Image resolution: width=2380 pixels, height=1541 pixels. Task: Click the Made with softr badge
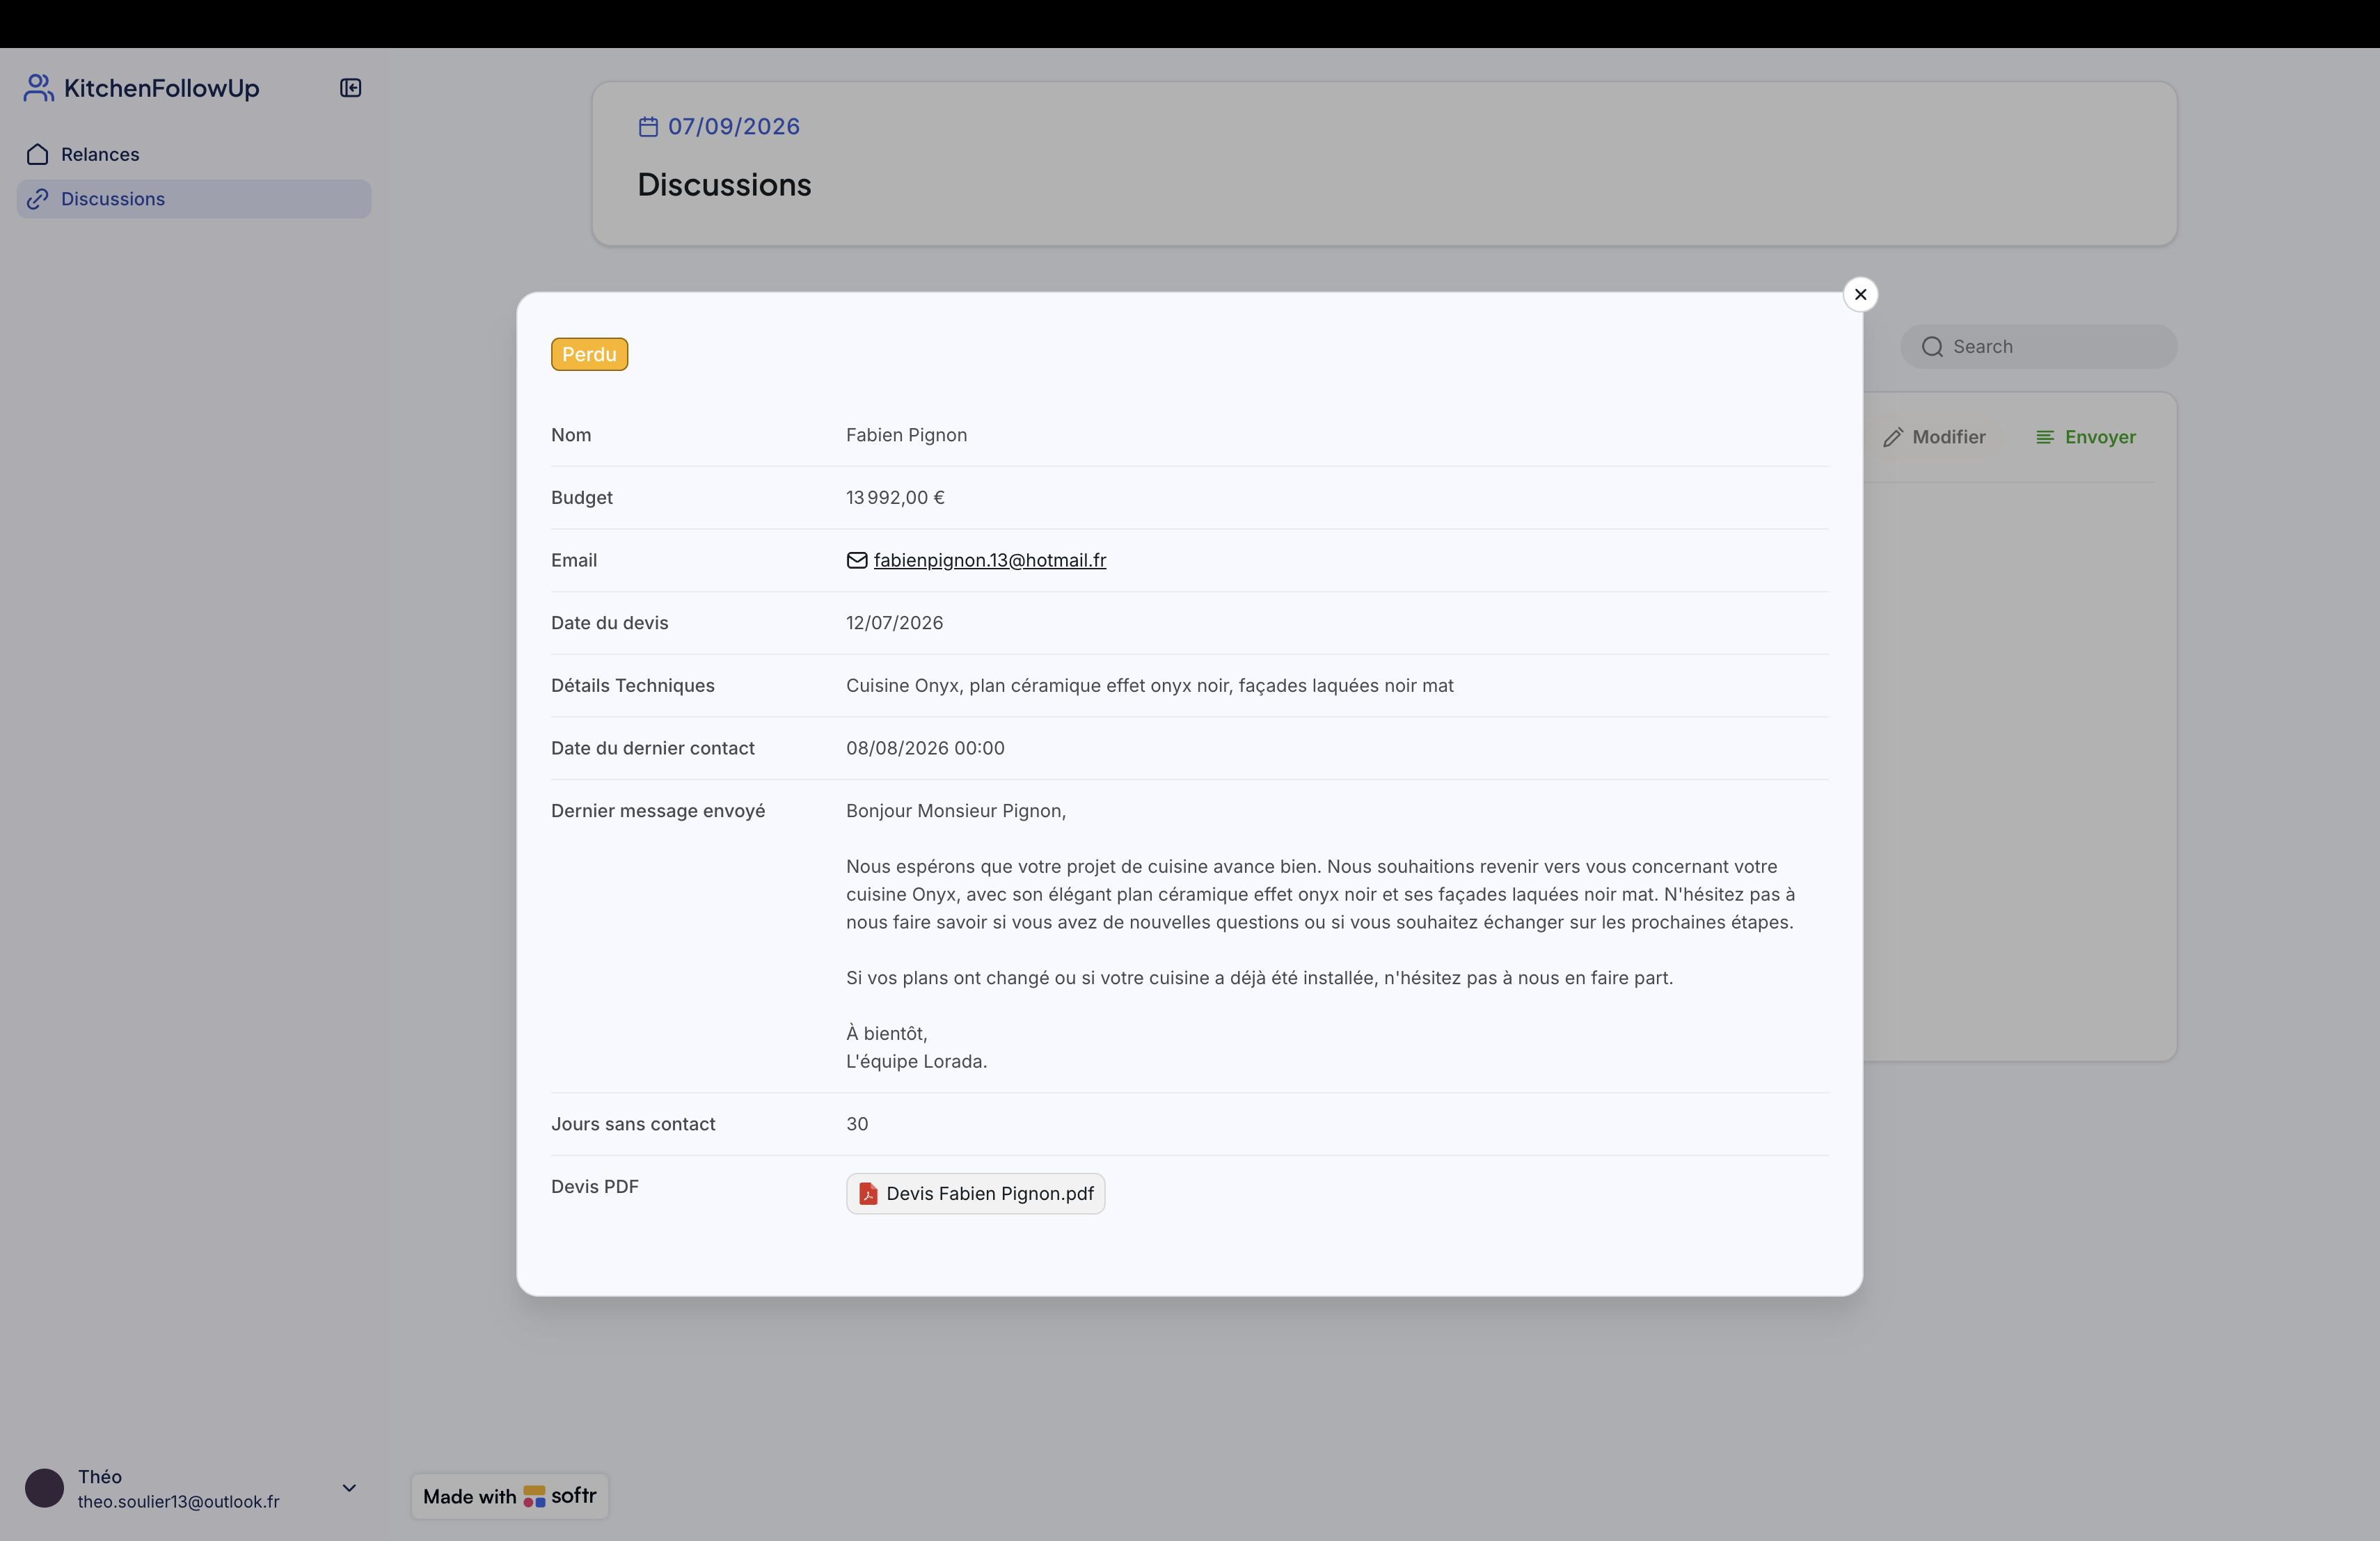point(509,1496)
